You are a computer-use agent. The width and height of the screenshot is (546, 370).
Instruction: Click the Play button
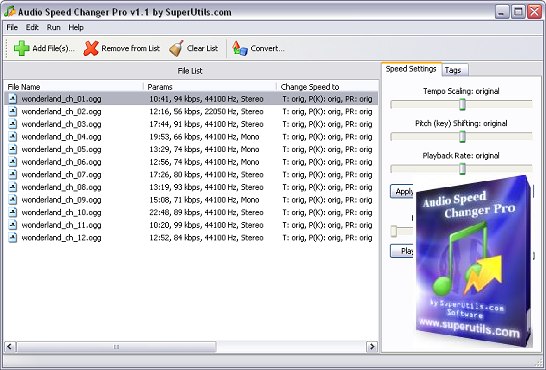pyautogui.click(x=402, y=251)
